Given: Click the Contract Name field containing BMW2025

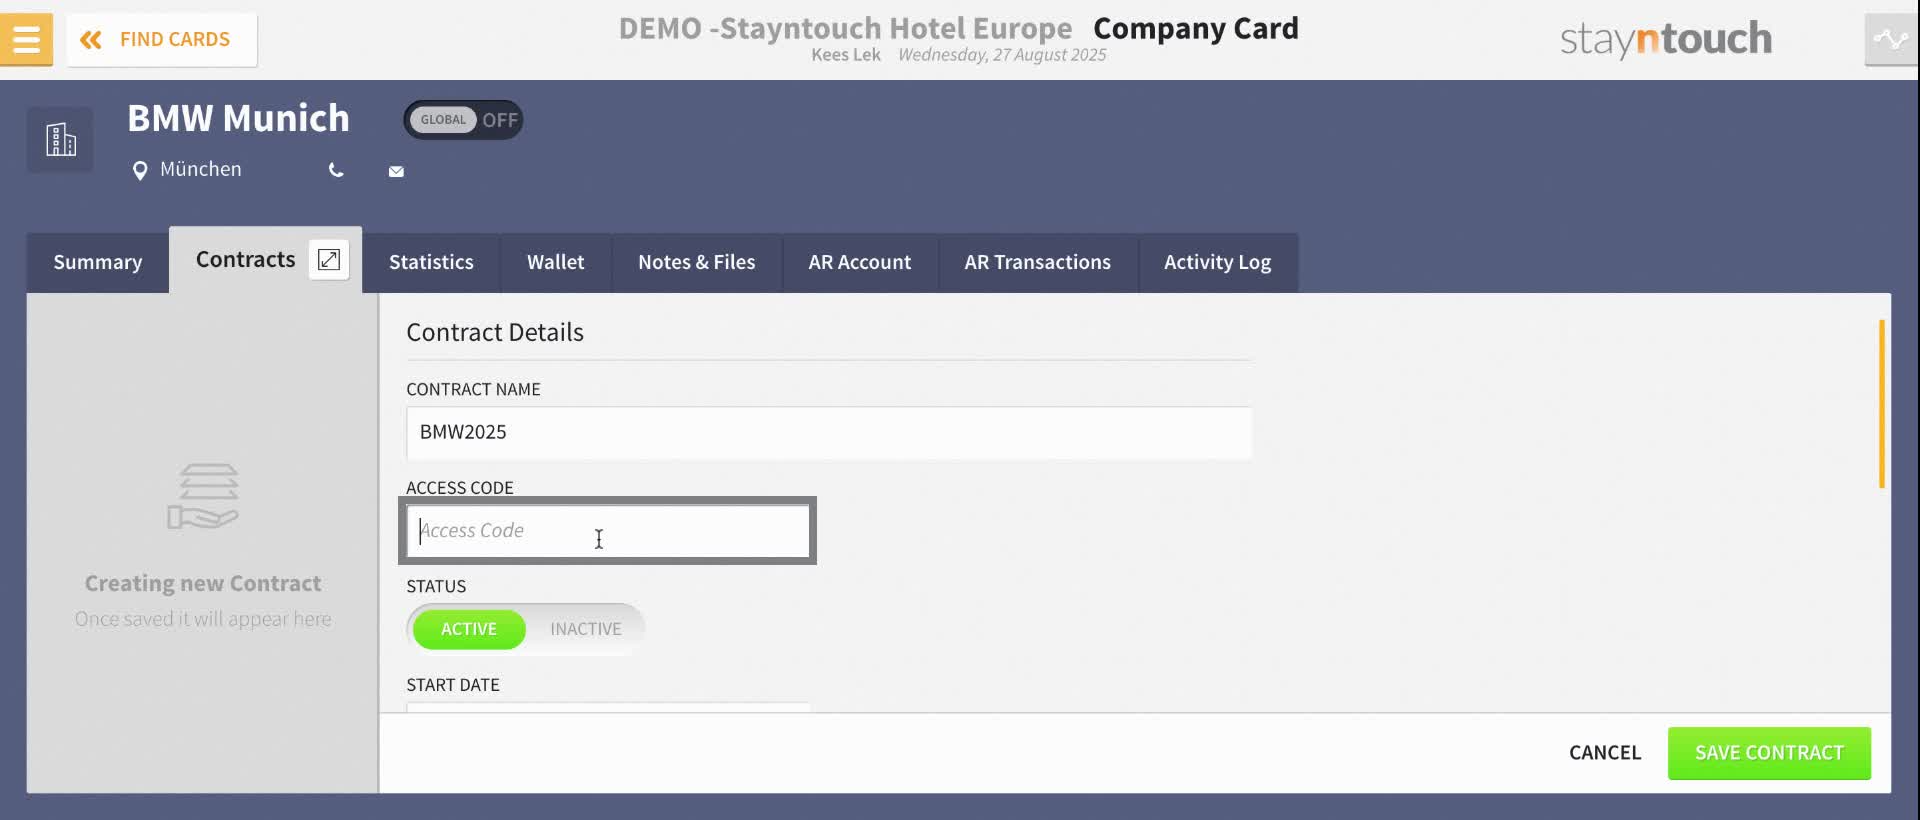Looking at the screenshot, I should [829, 433].
